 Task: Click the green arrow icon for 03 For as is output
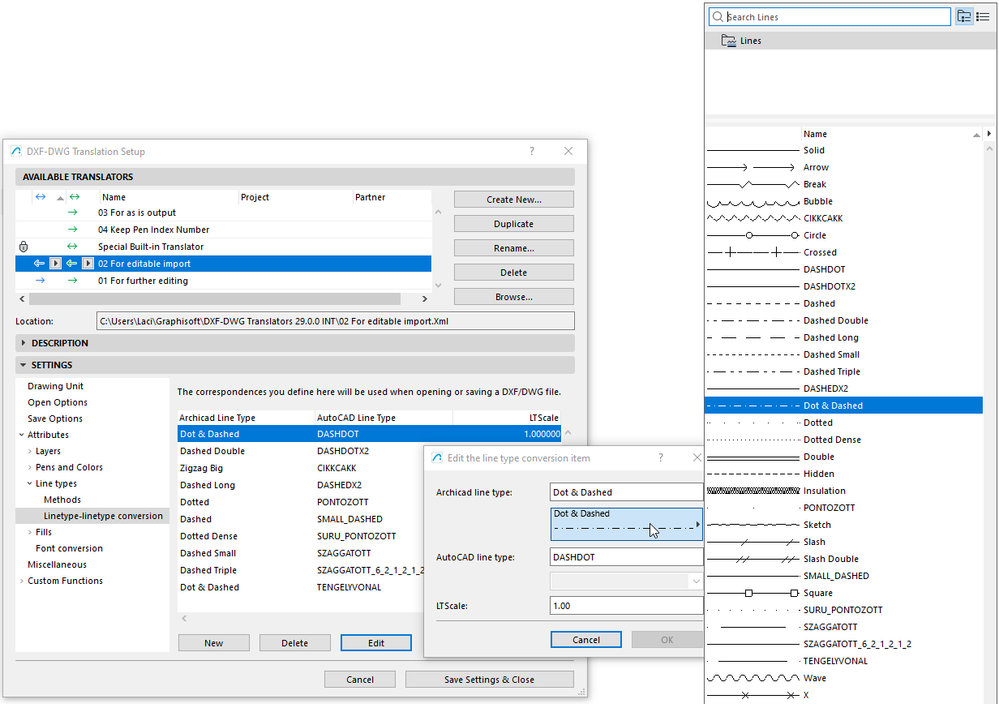(x=73, y=212)
